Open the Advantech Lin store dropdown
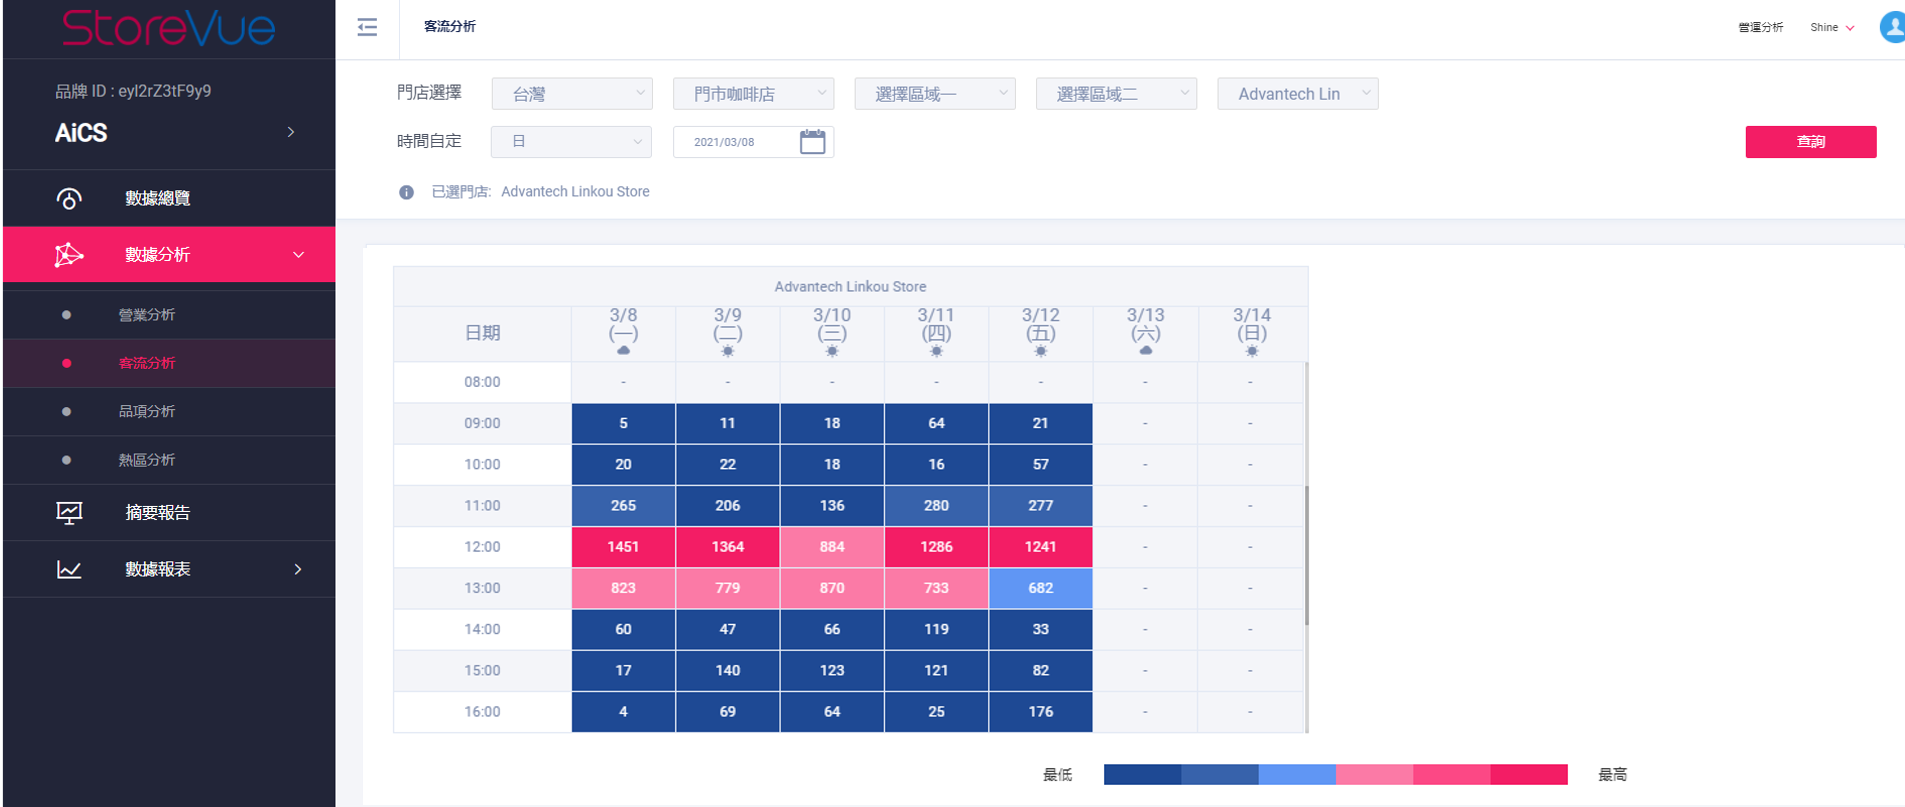Viewport: 1905px width, 807px height. (1298, 94)
